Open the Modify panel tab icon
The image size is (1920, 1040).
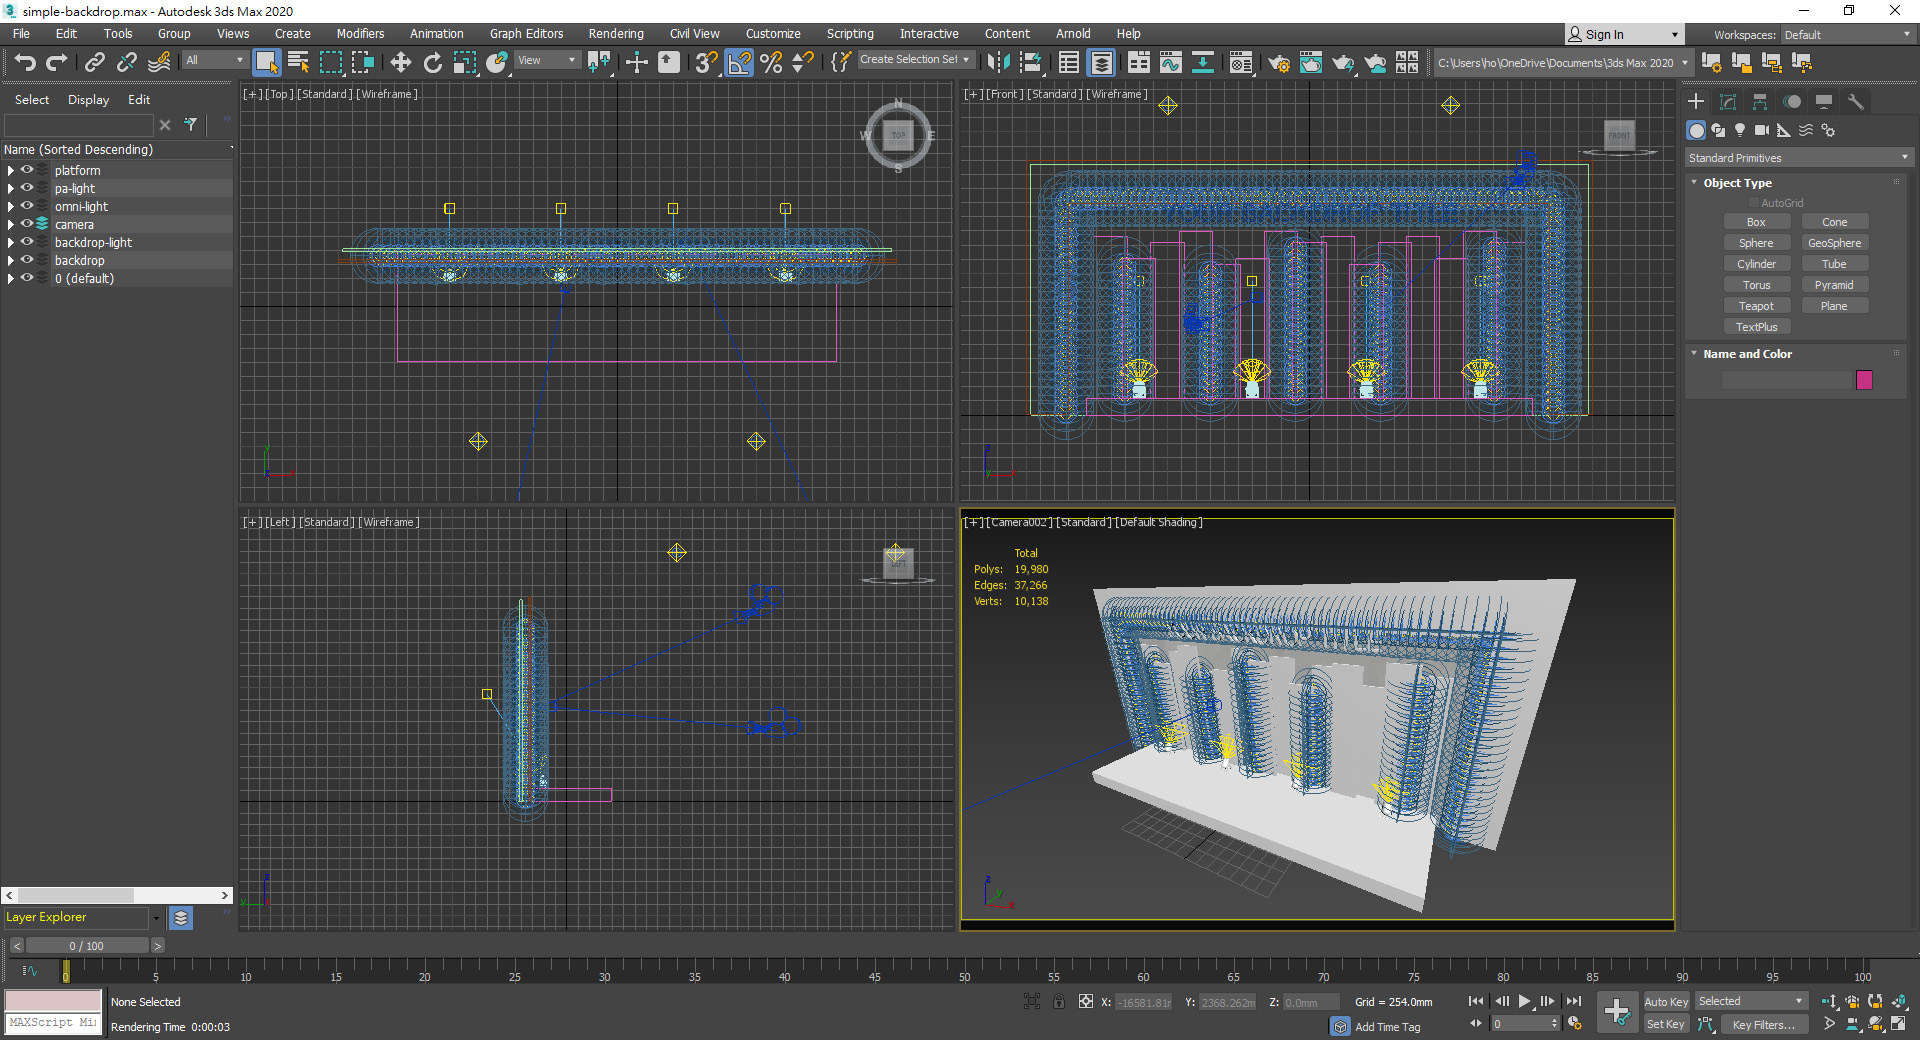pos(1728,102)
